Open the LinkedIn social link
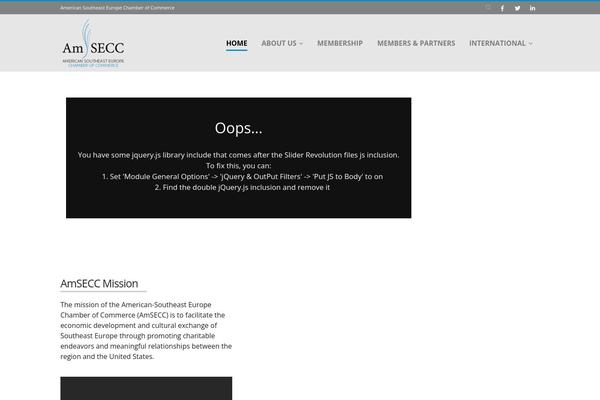Screen dimensions: 600x400 [x=532, y=8]
